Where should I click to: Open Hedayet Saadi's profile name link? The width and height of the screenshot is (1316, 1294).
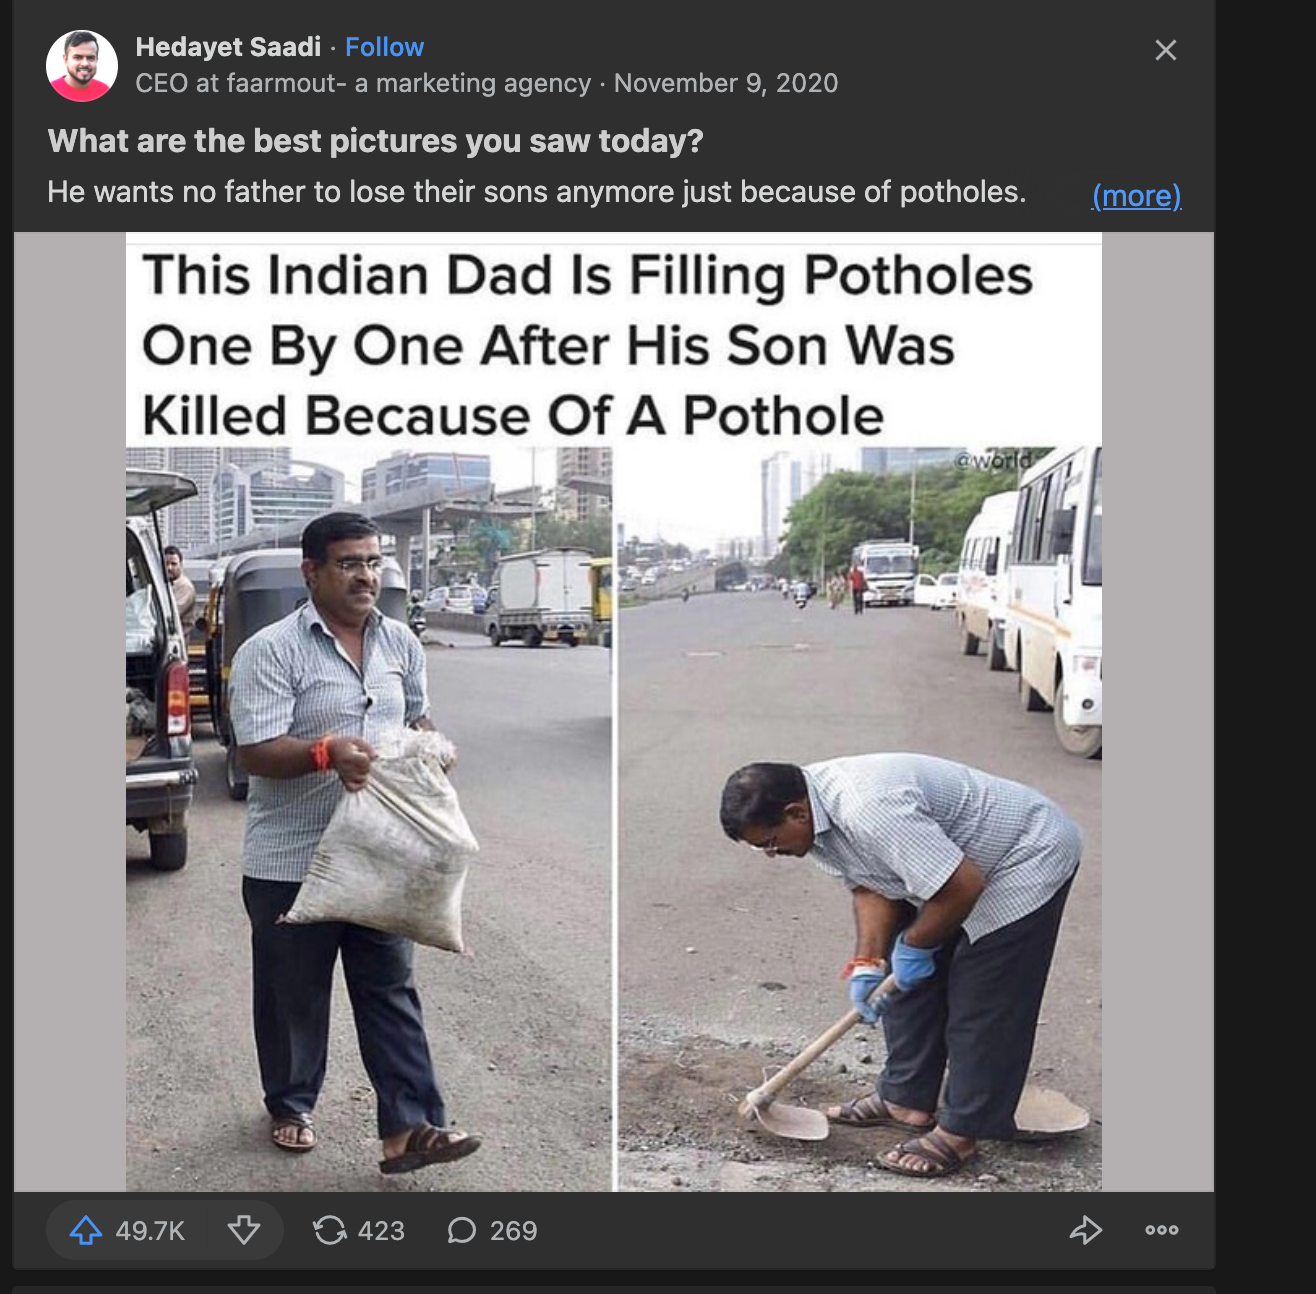(x=228, y=47)
